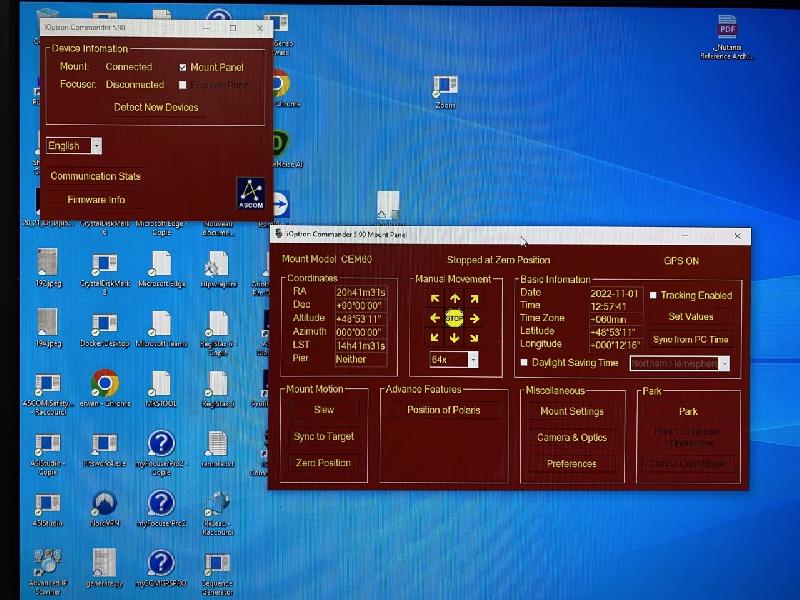Open Mount Settings

[x=572, y=411]
